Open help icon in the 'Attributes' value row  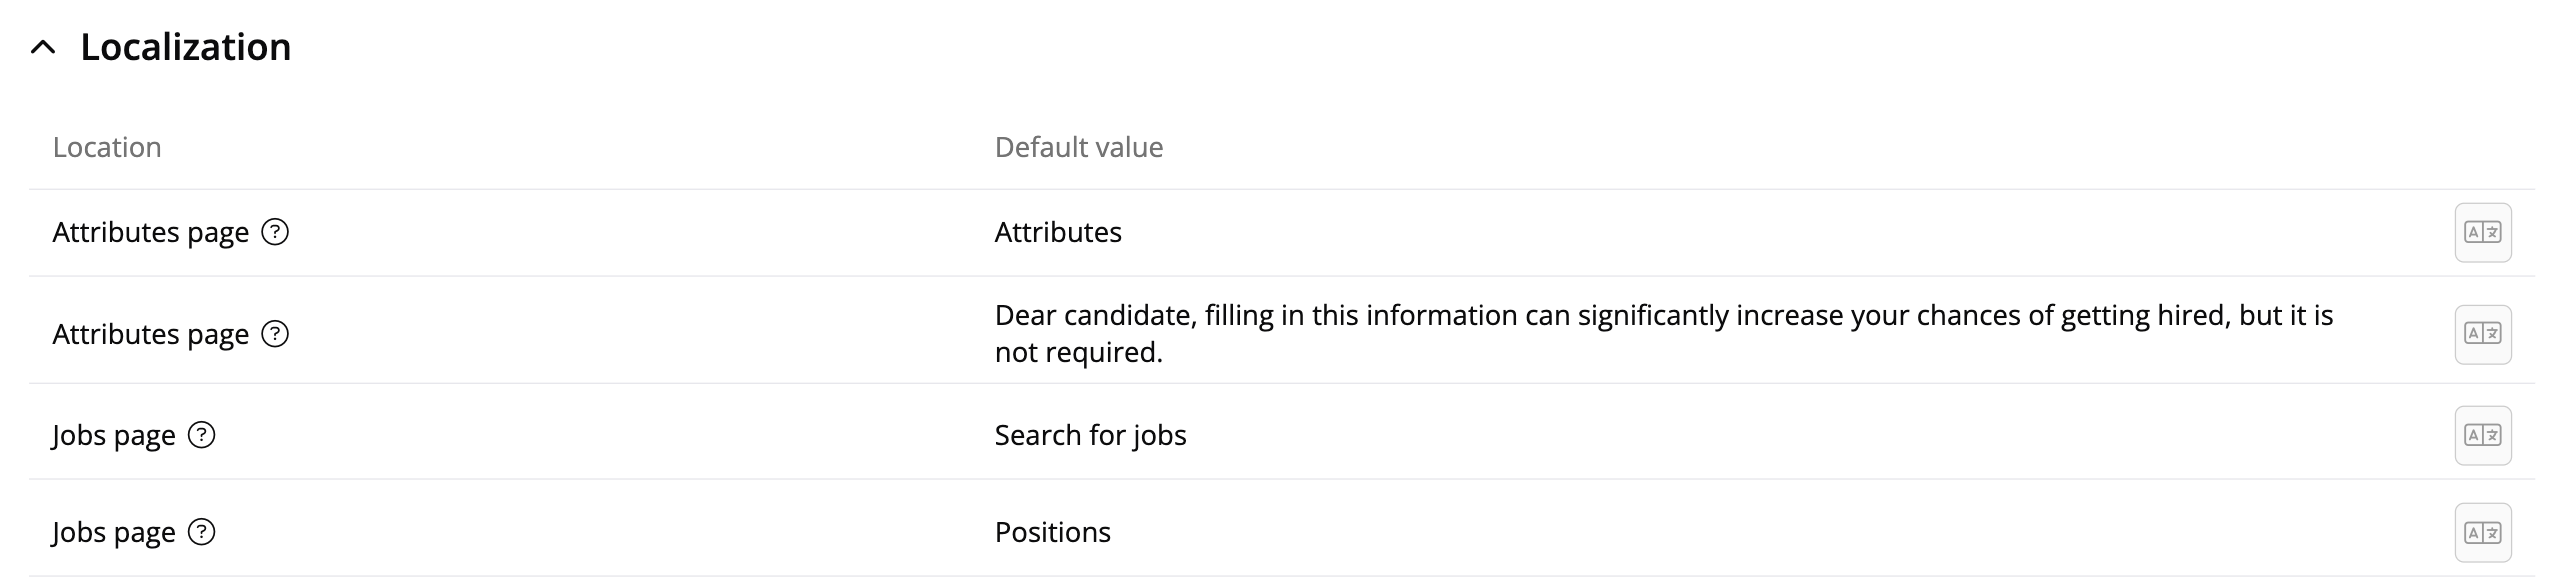[x=275, y=232]
